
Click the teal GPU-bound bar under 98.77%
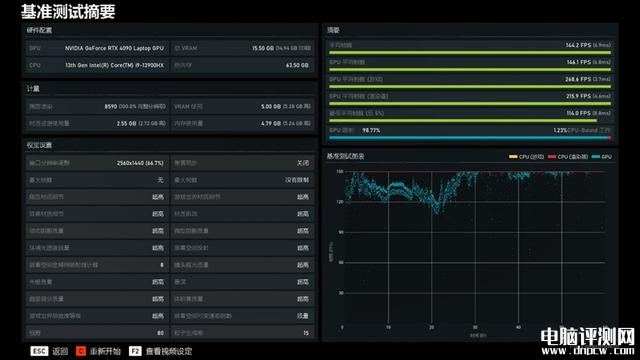469,138
